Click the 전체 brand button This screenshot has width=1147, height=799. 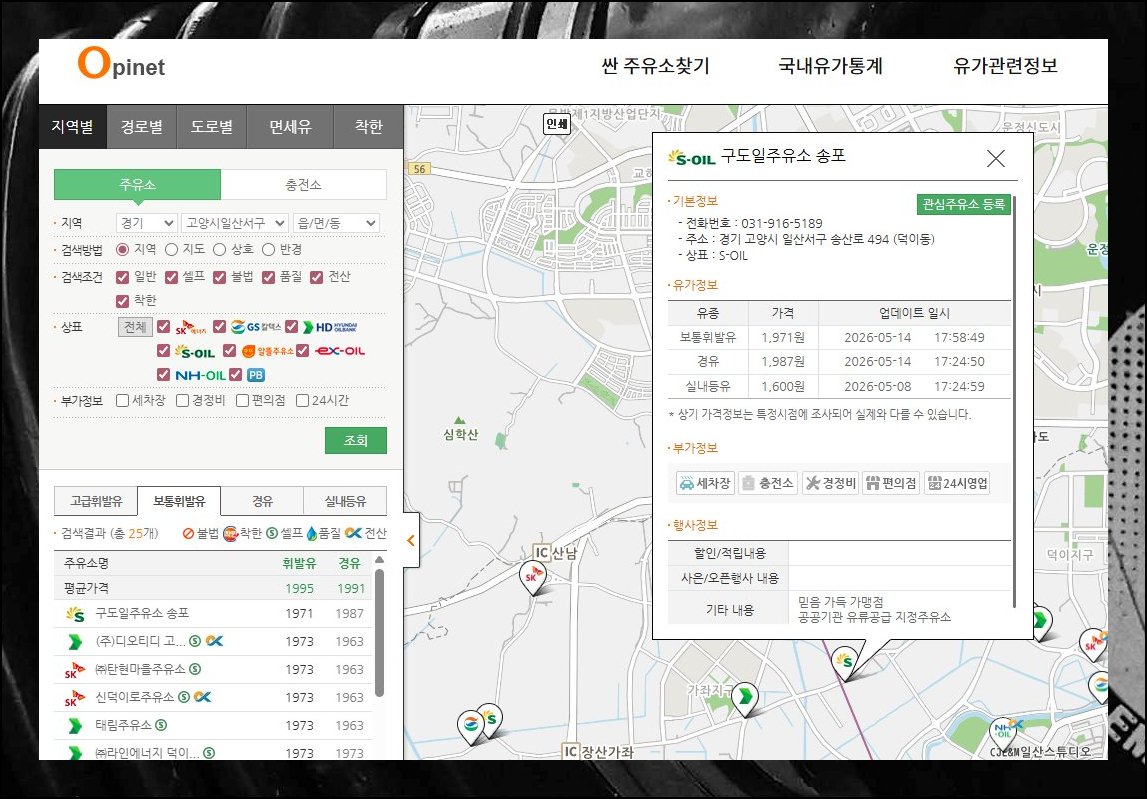click(x=135, y=326)
